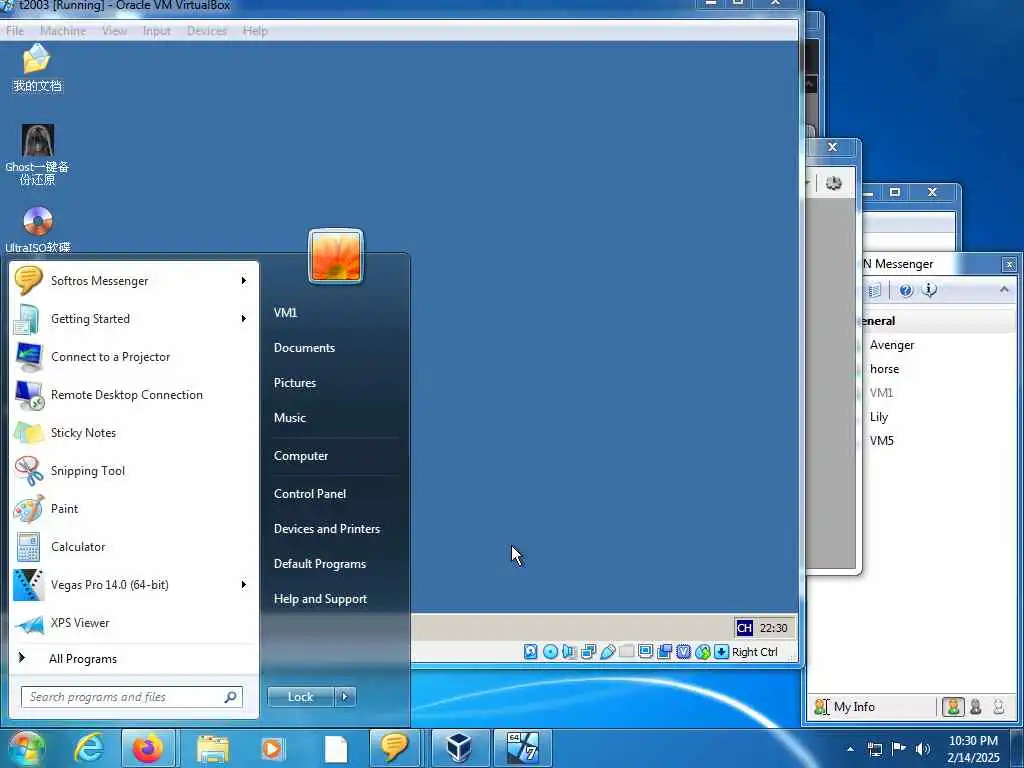Viewport: 1024px width, 768px height.
Task: Click the Messenger help question mark icon
Action: [x=906, y=290]
